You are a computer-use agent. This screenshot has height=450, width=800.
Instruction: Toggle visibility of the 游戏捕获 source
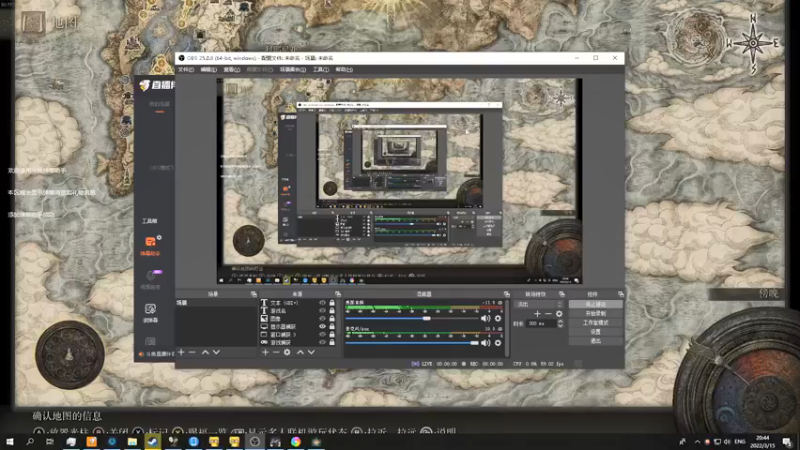[322, 342]
